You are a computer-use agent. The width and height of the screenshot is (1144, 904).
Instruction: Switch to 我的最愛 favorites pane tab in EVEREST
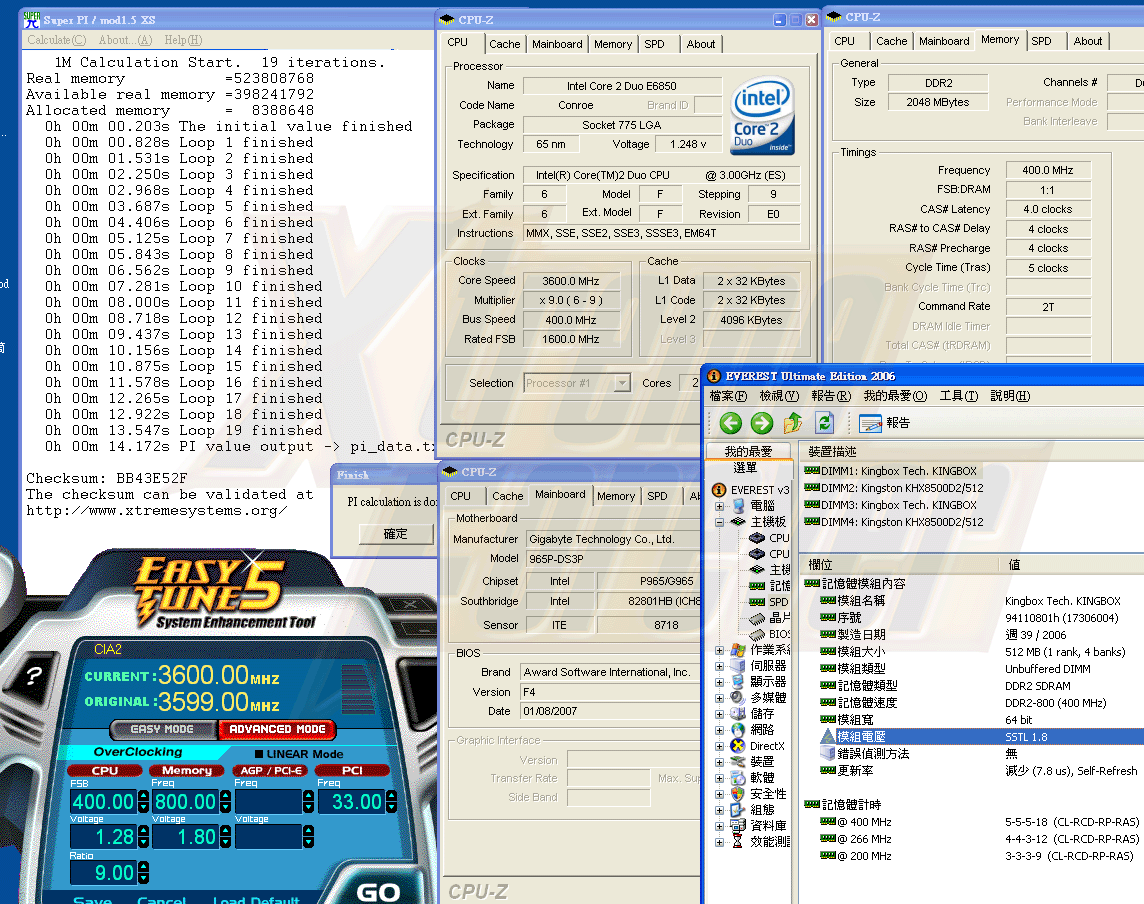tap(749, 452)
